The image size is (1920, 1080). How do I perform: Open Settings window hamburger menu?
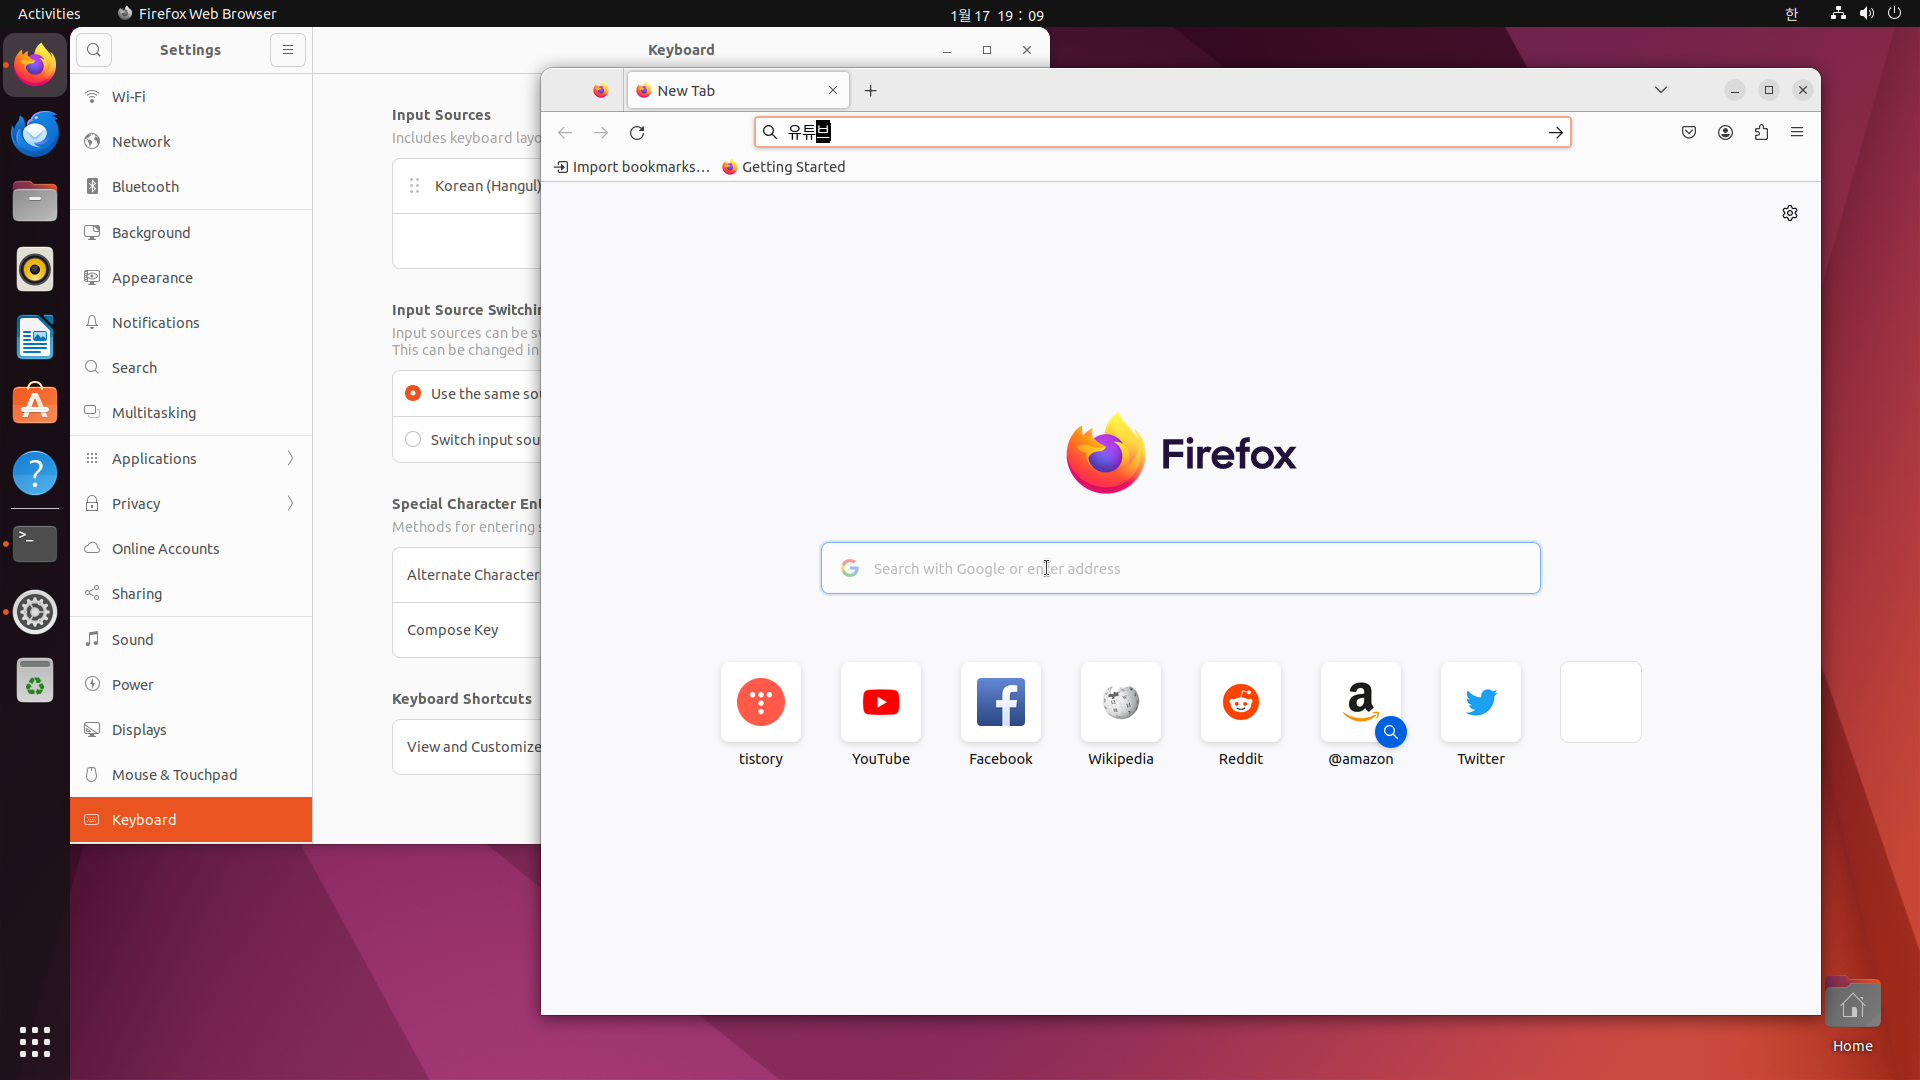click(288, 50)
